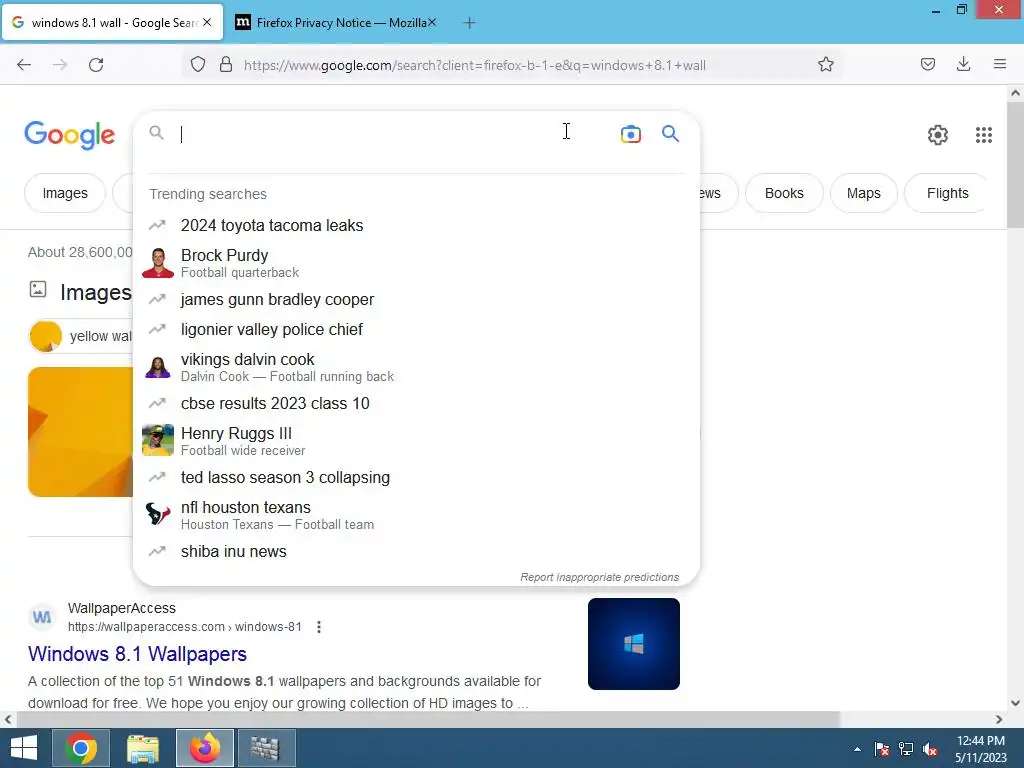
Task: Show hidden system tray icons
Action: [857, 749]
